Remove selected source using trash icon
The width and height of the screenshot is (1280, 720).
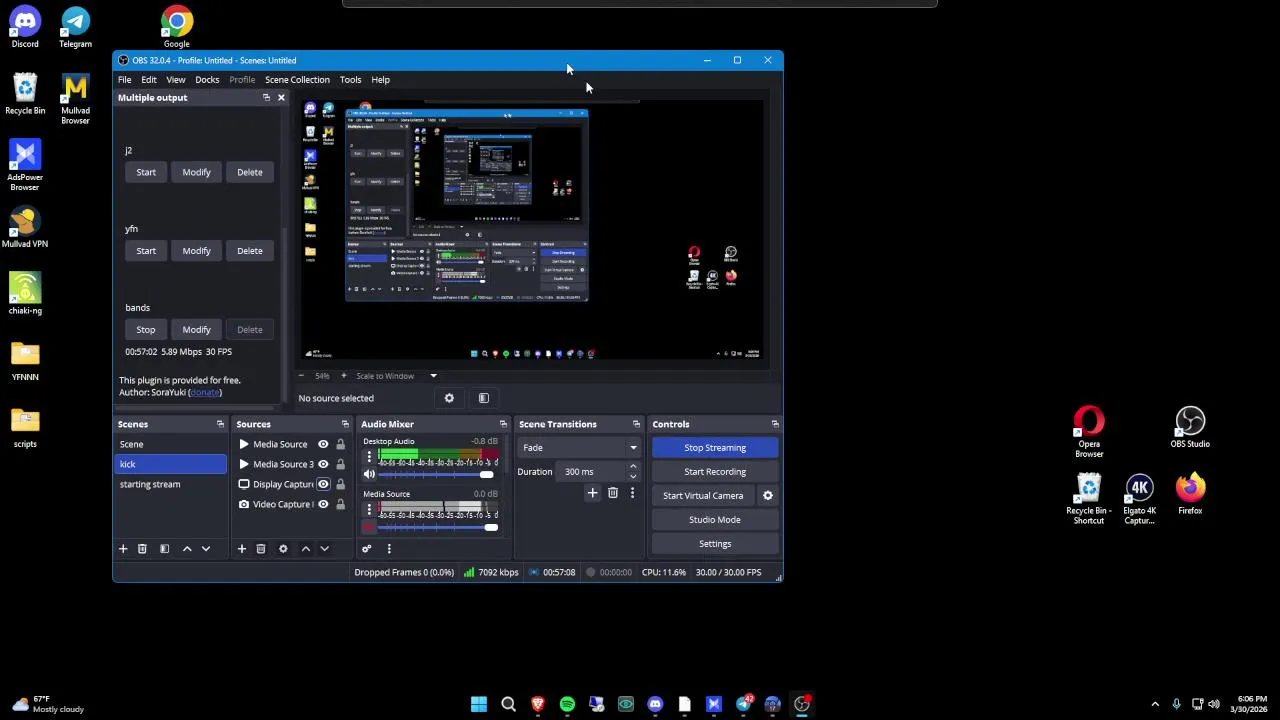click(261, 548)
